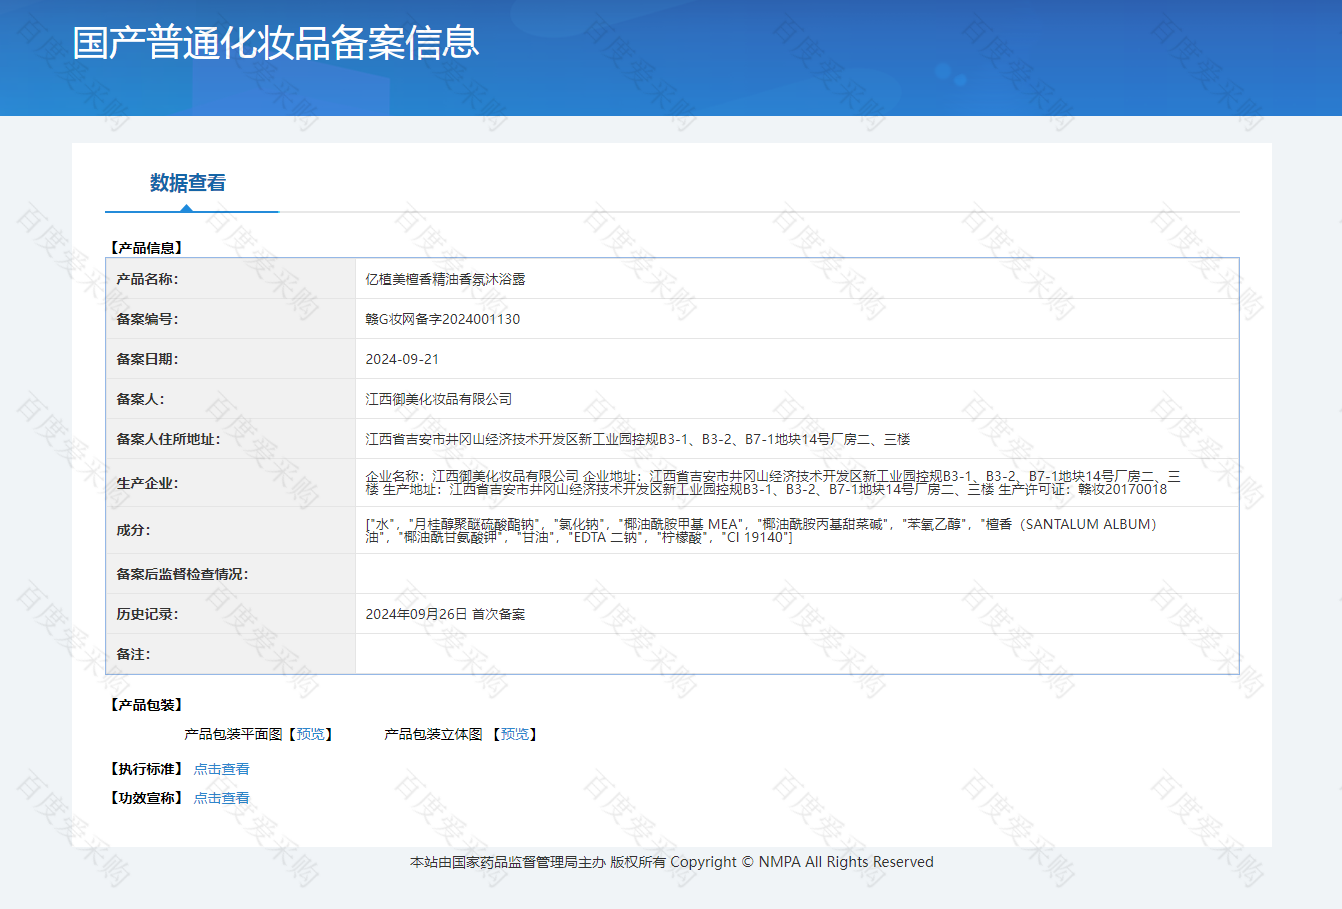
Task: Click the page title 国产普通化妆品备案信息
Action: click(276, 43)
